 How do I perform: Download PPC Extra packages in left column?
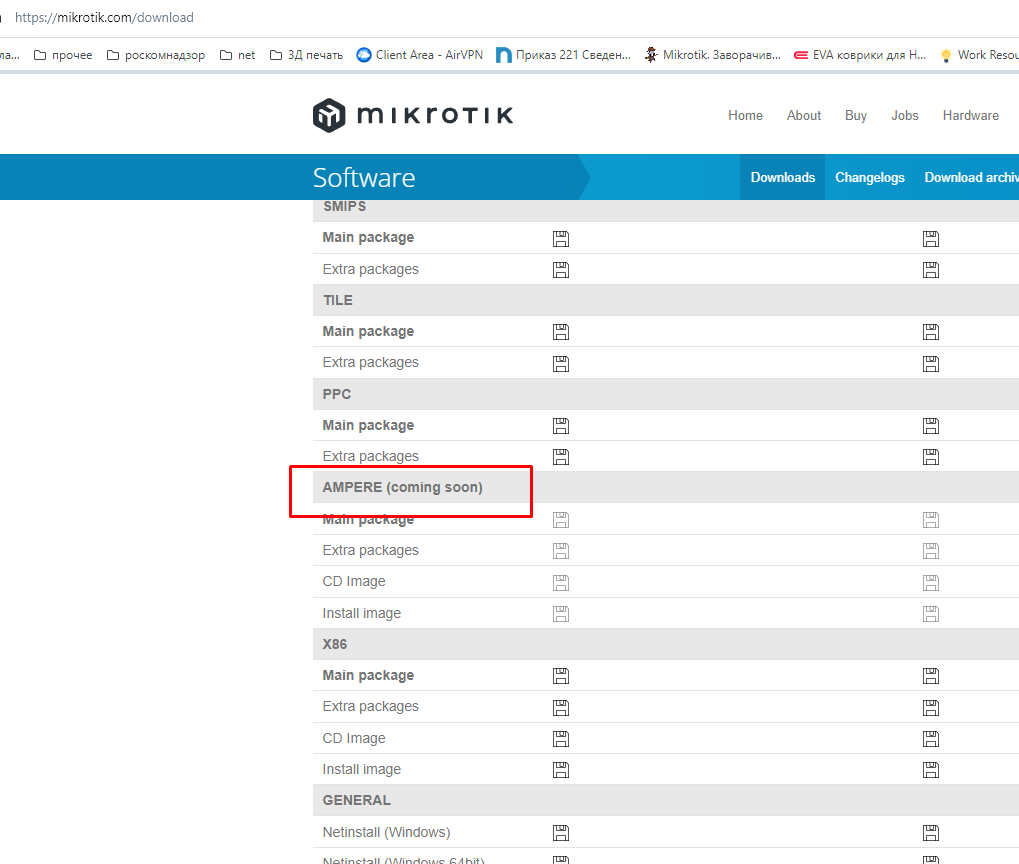click(561, 457)
